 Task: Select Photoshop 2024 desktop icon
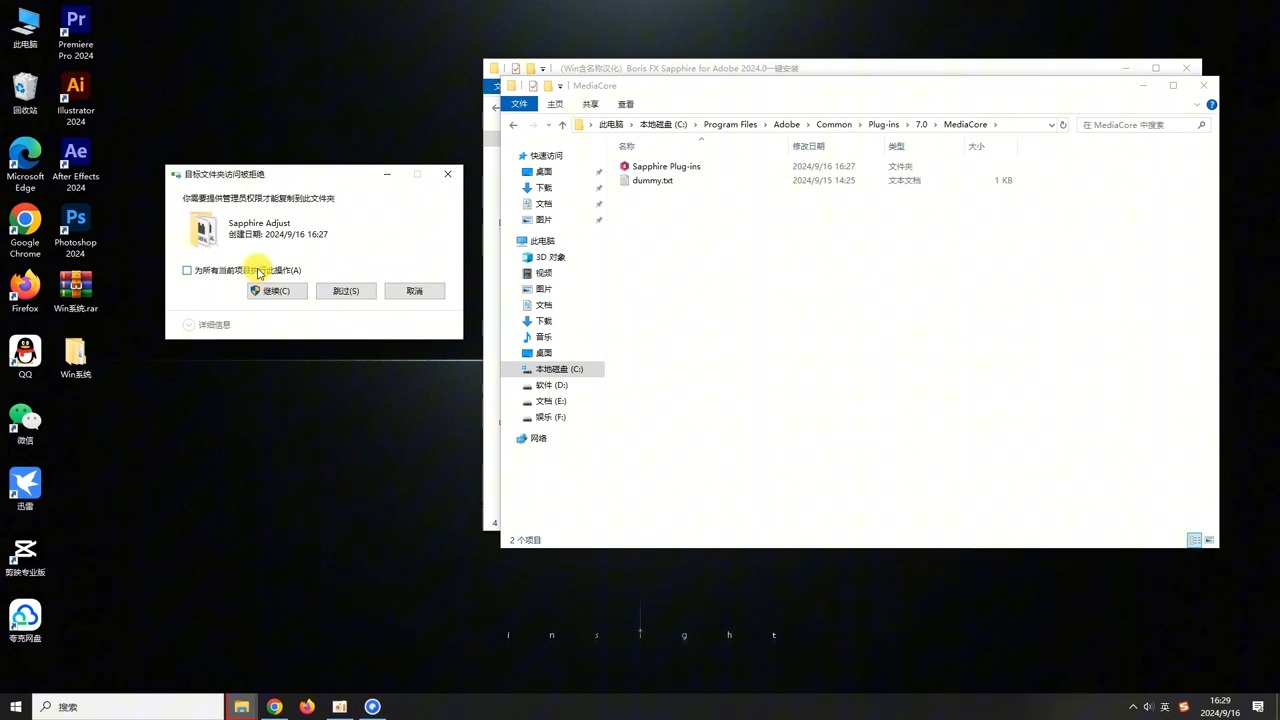click(x=75, y=231)
